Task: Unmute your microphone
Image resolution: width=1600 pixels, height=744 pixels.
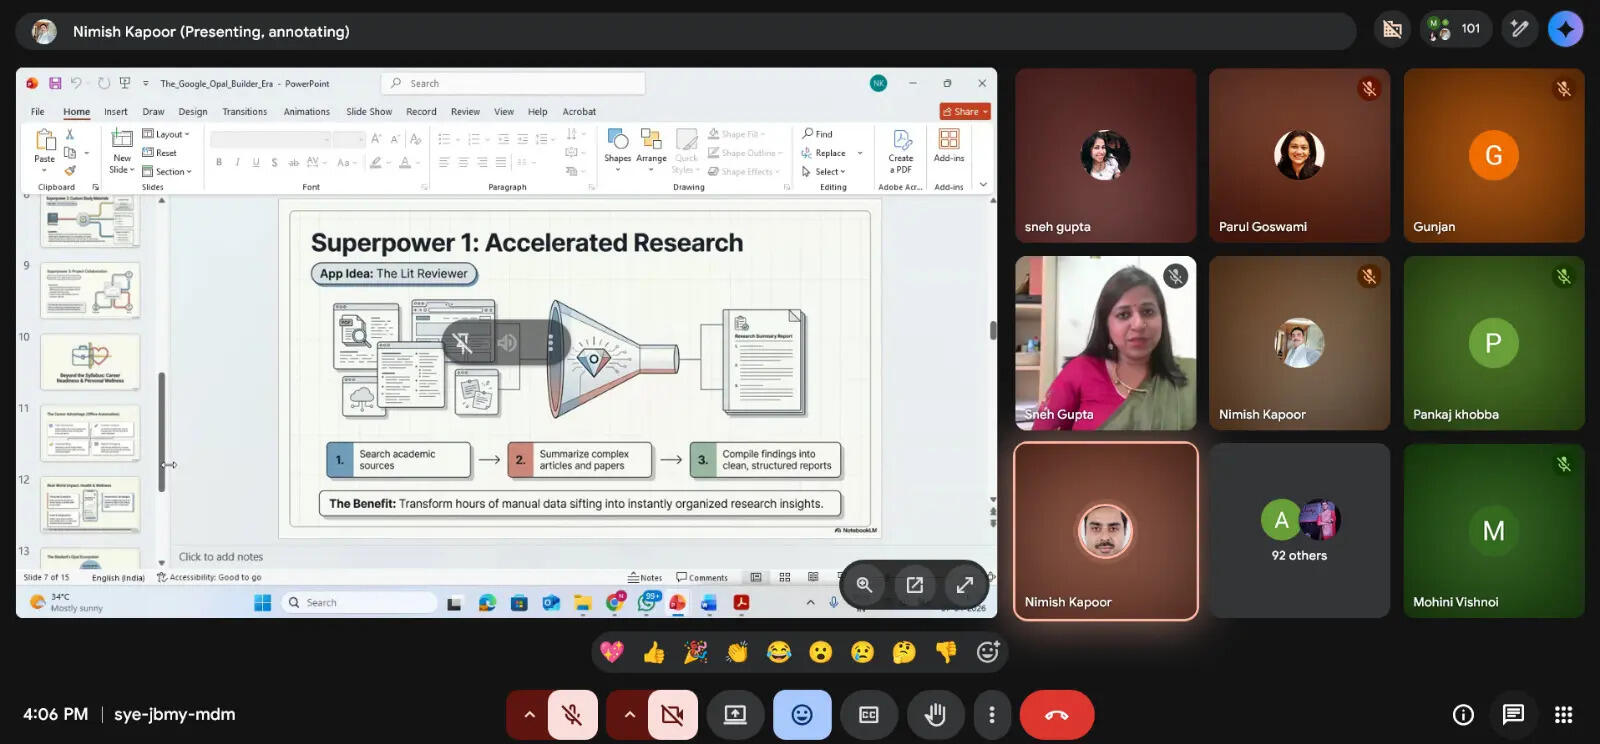Action: 572,715
